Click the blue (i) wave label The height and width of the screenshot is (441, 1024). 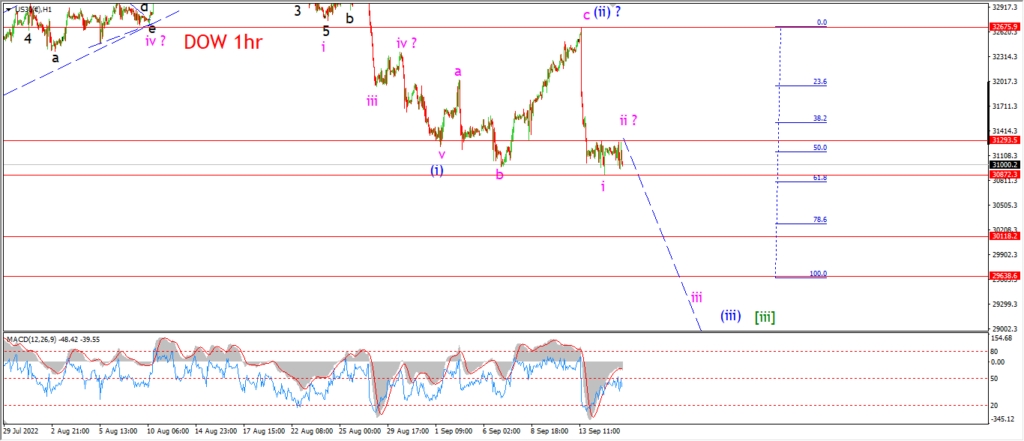[438, 171]
